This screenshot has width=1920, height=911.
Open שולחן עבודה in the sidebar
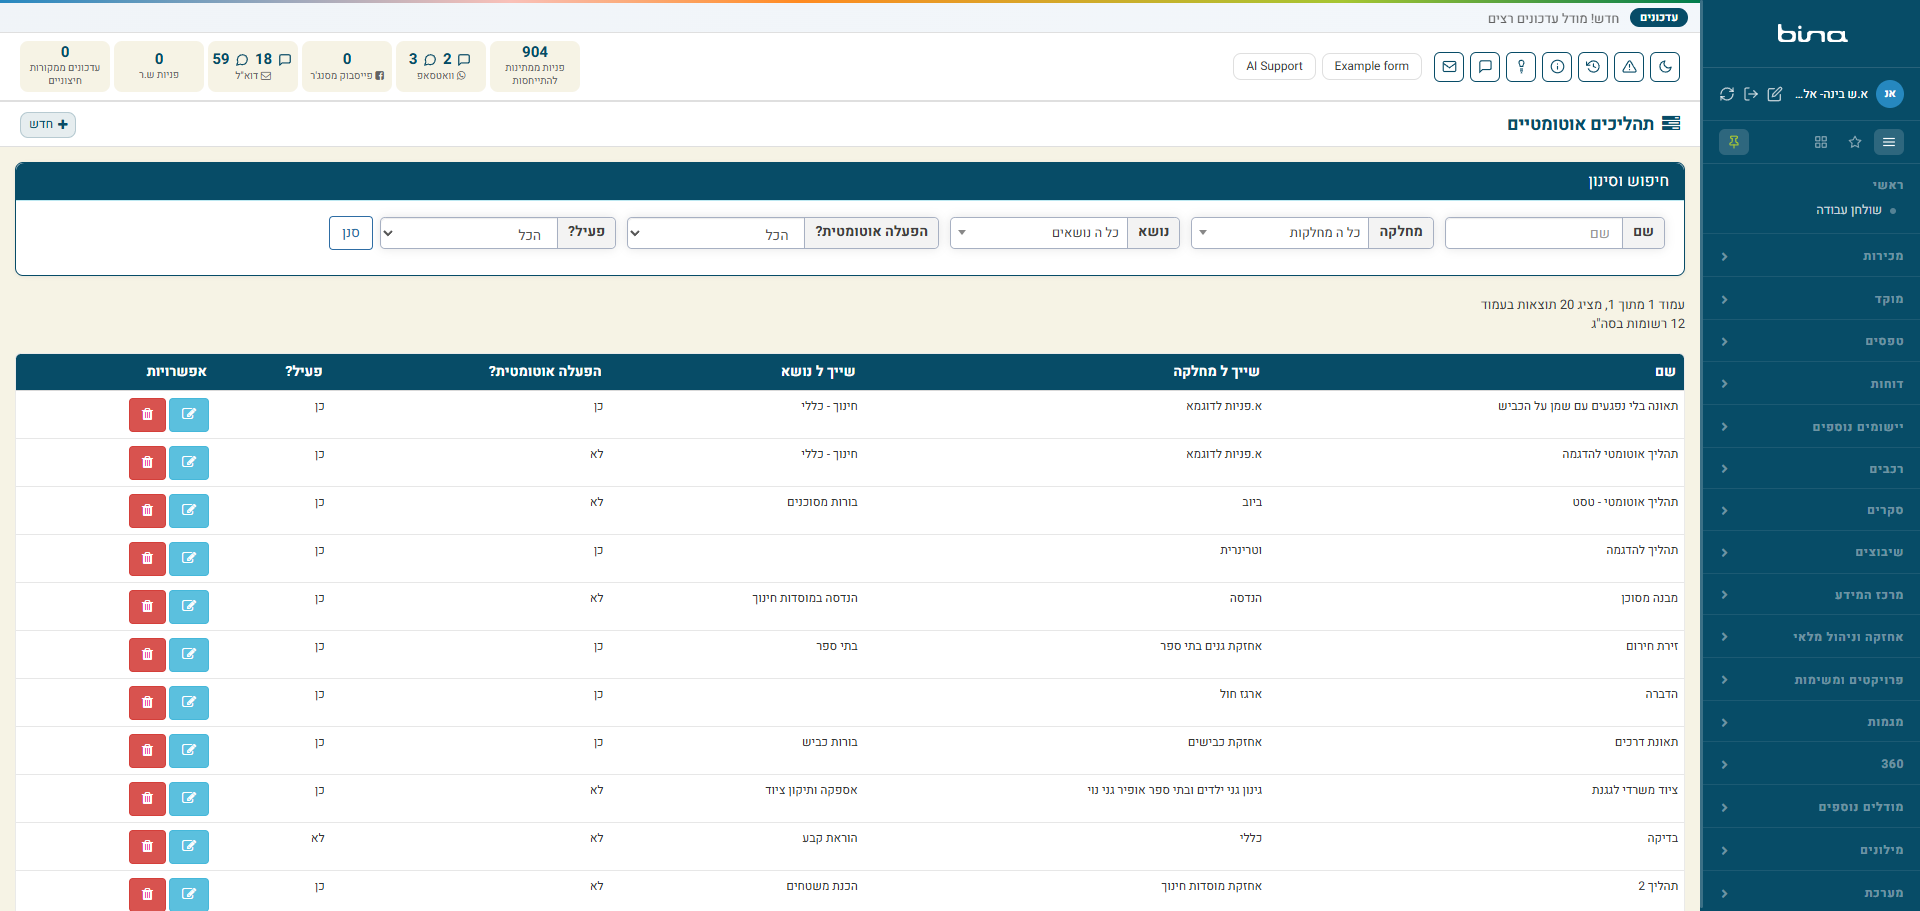coord(1849,210)
